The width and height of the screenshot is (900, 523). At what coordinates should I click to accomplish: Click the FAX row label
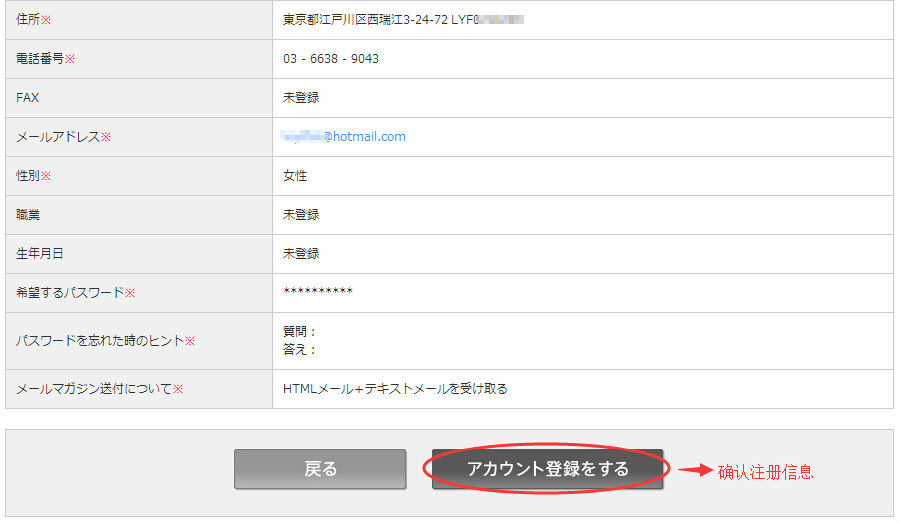pos(28,98)
